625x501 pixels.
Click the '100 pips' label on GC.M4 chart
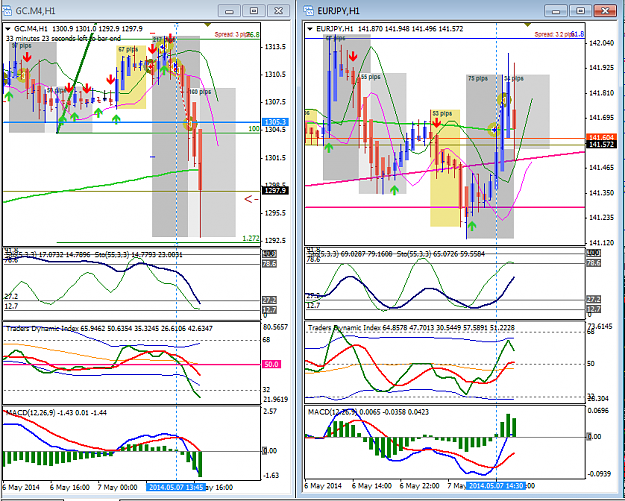(200, 92)
